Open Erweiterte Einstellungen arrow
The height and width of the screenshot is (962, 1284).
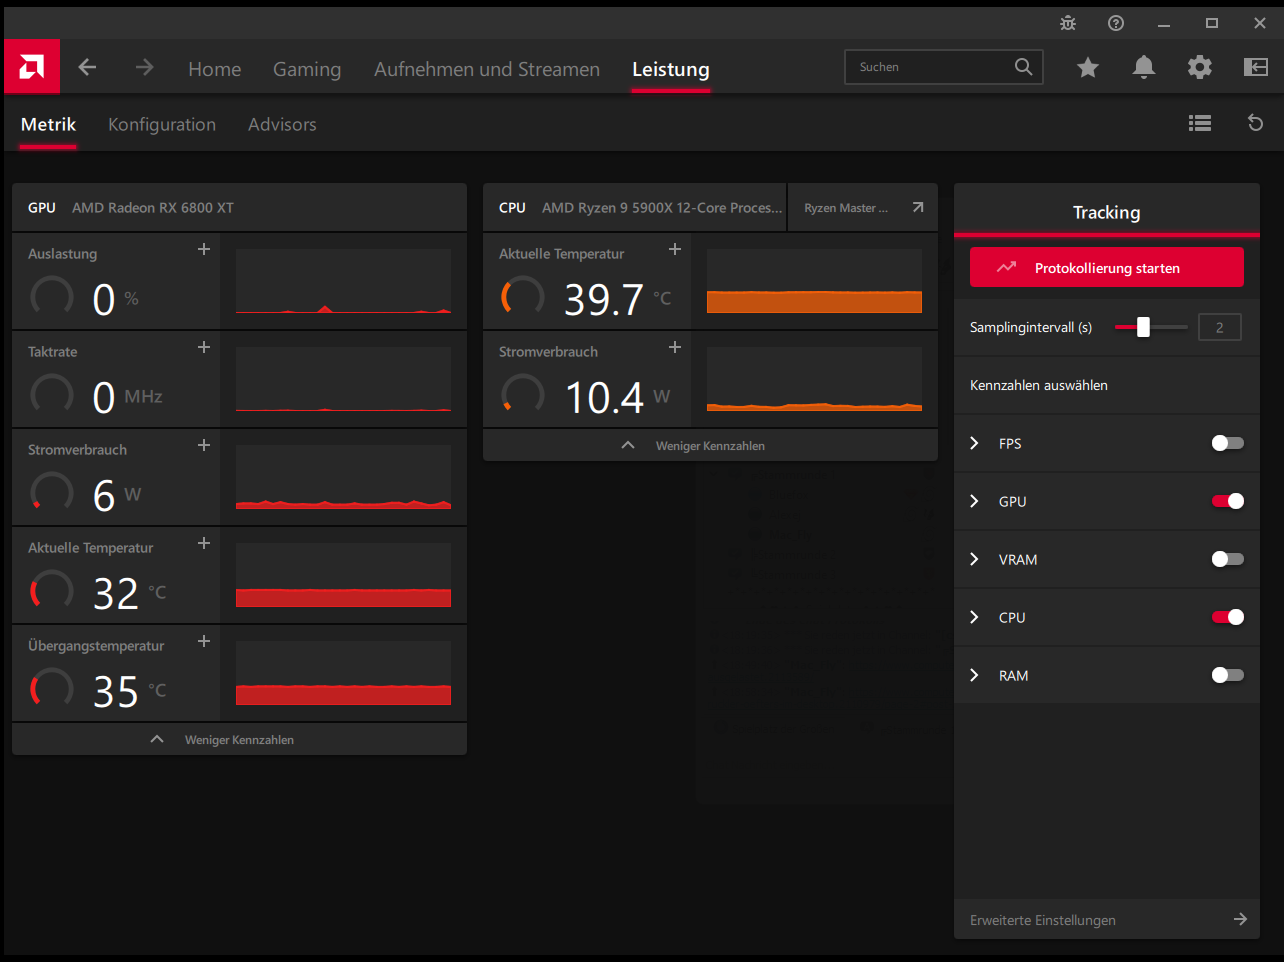pyautogui.click(x=1240, y=919)
